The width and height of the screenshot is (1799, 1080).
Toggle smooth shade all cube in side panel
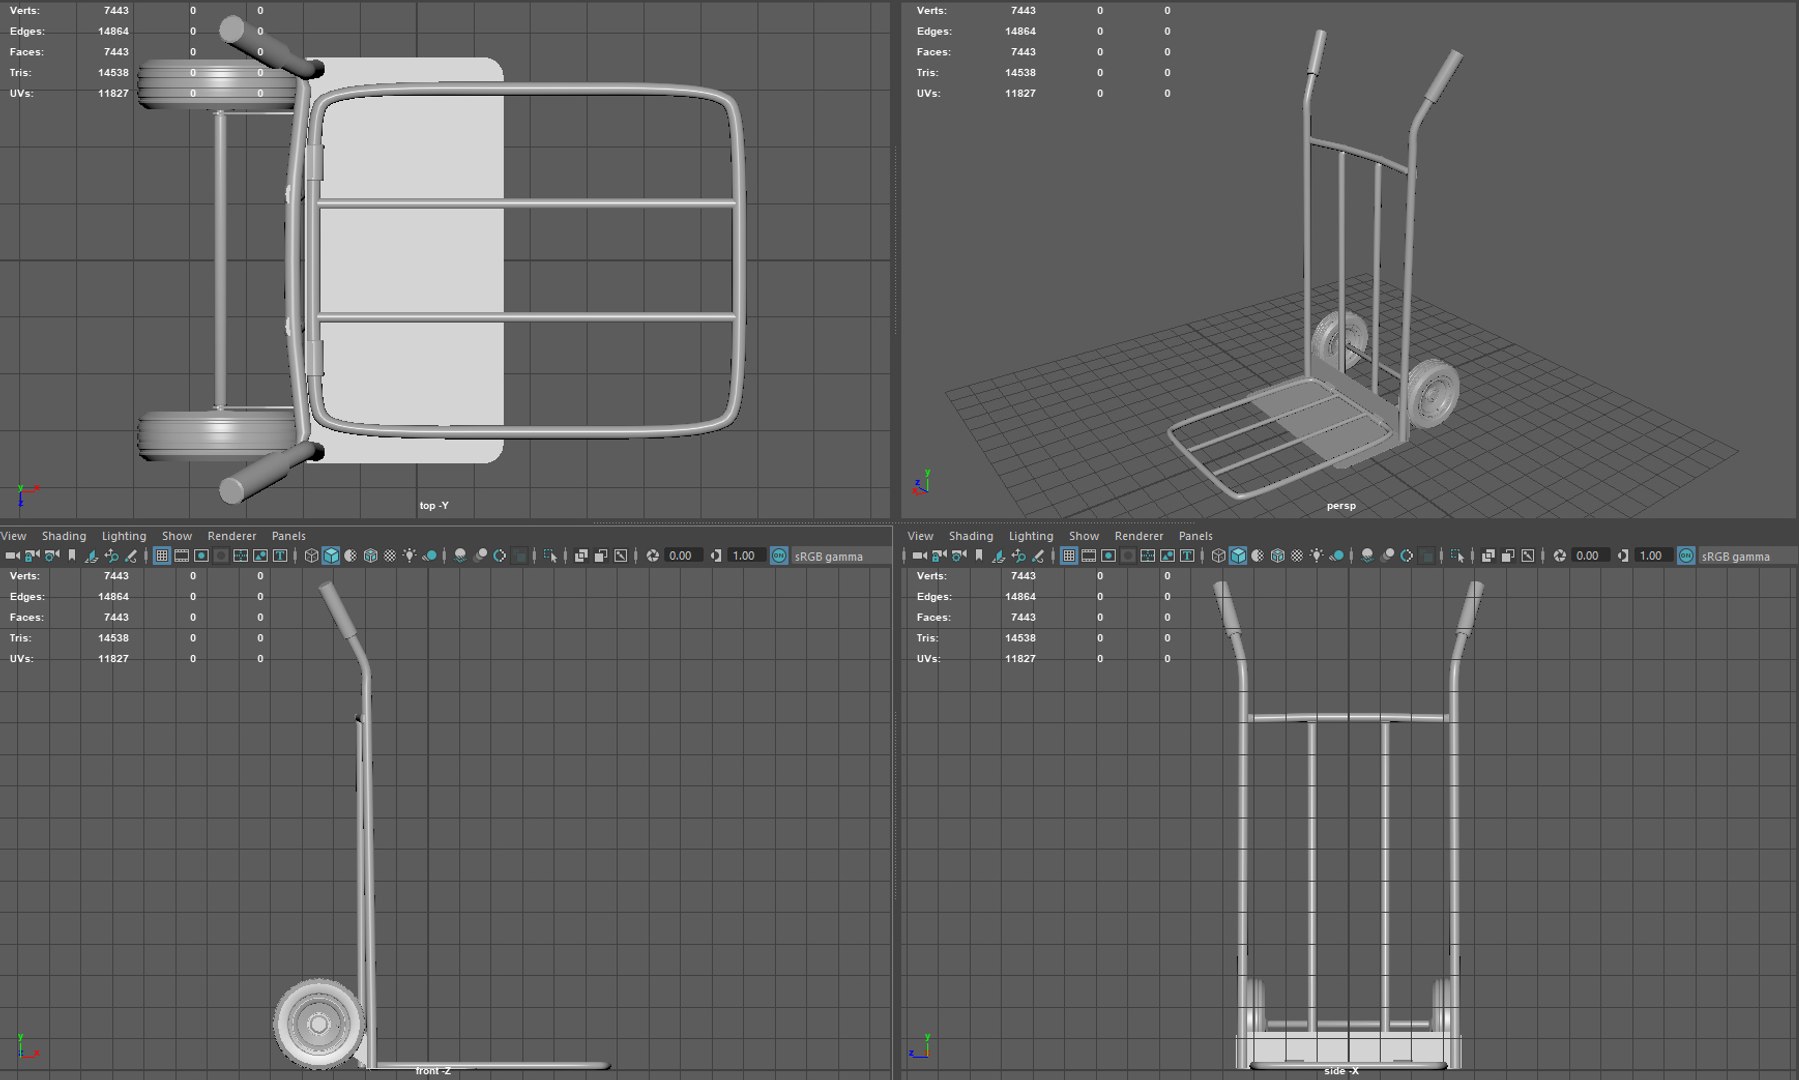click(1238, 556)
